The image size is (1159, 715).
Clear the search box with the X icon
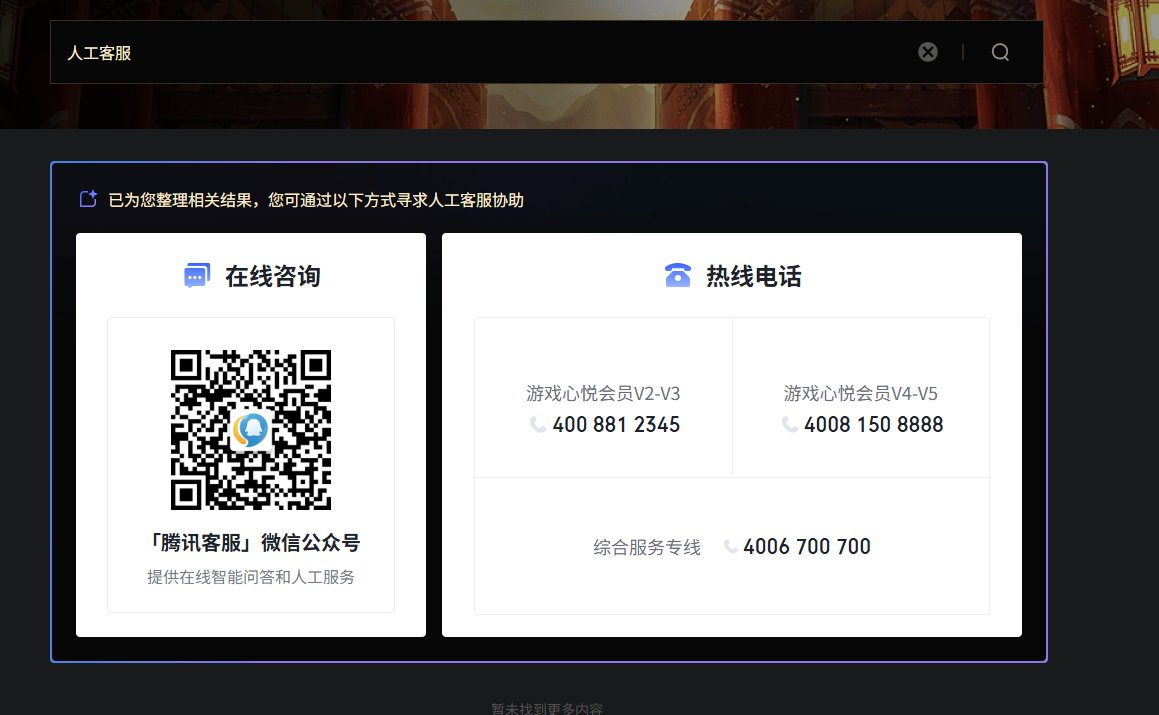click(928, 52)
